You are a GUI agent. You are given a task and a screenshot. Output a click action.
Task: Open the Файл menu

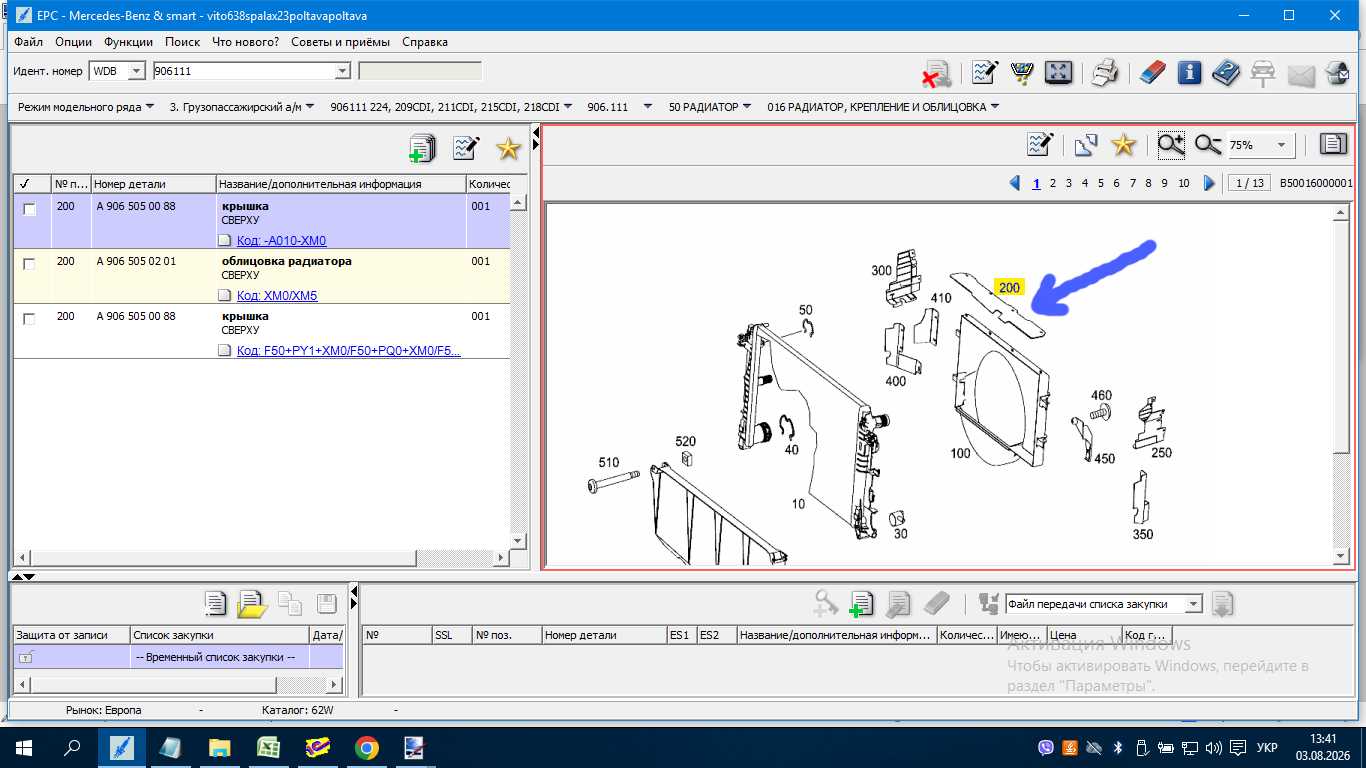click(x=29, y=42)
